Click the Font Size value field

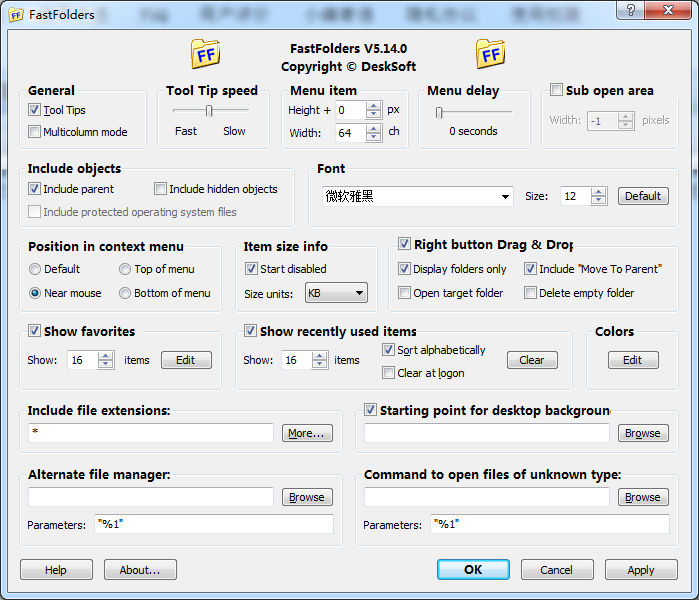[x=576, y=196]
